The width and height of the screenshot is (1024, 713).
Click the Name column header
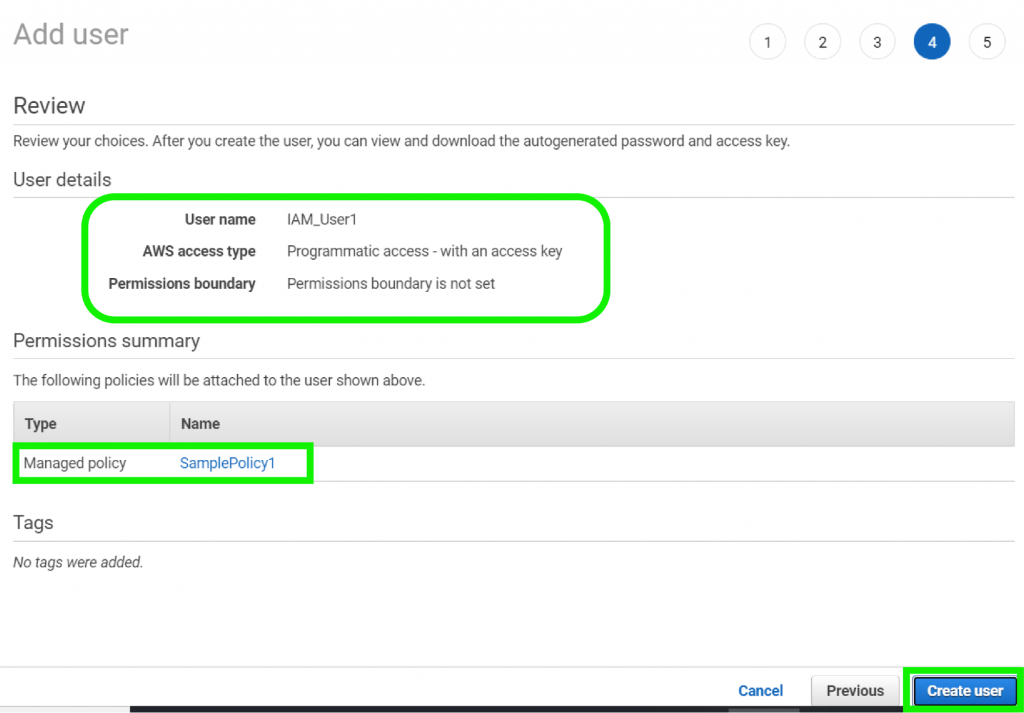[200, 424]
